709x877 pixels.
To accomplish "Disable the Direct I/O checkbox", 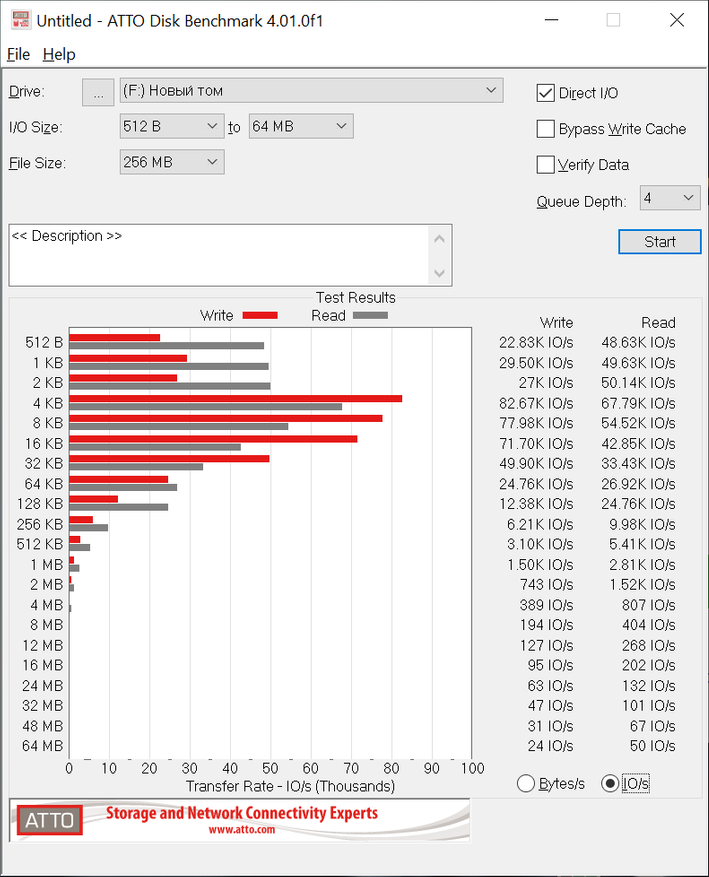I will click(x=546, y=93).
